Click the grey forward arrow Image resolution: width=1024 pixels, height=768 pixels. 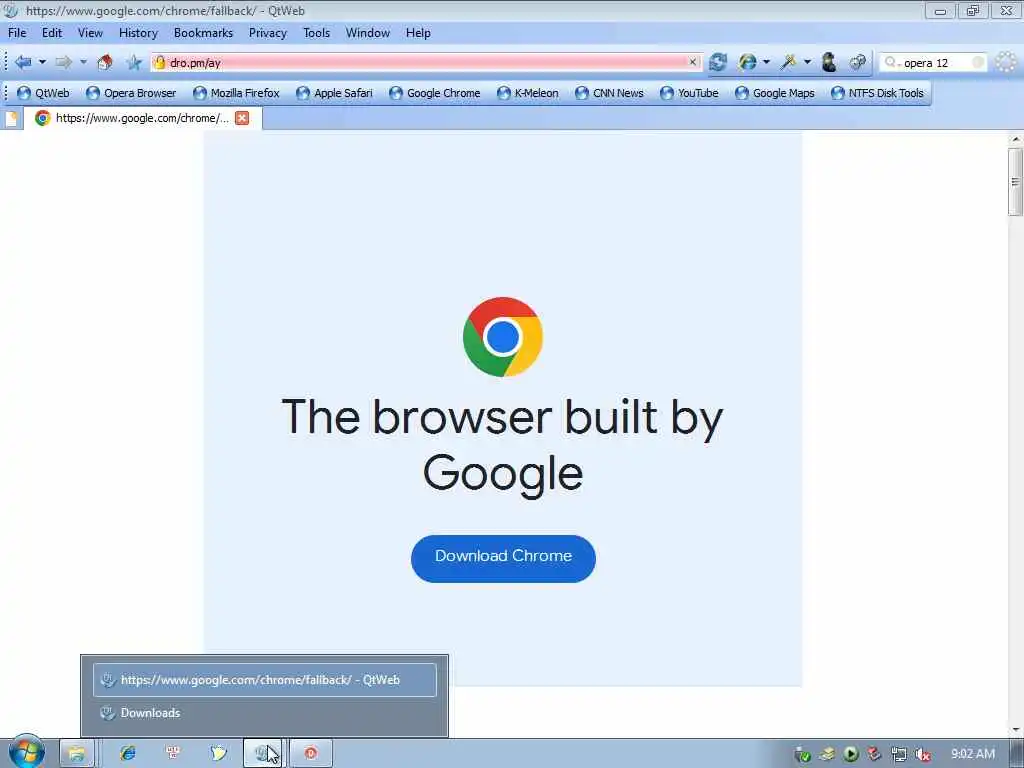pos(63,63)
